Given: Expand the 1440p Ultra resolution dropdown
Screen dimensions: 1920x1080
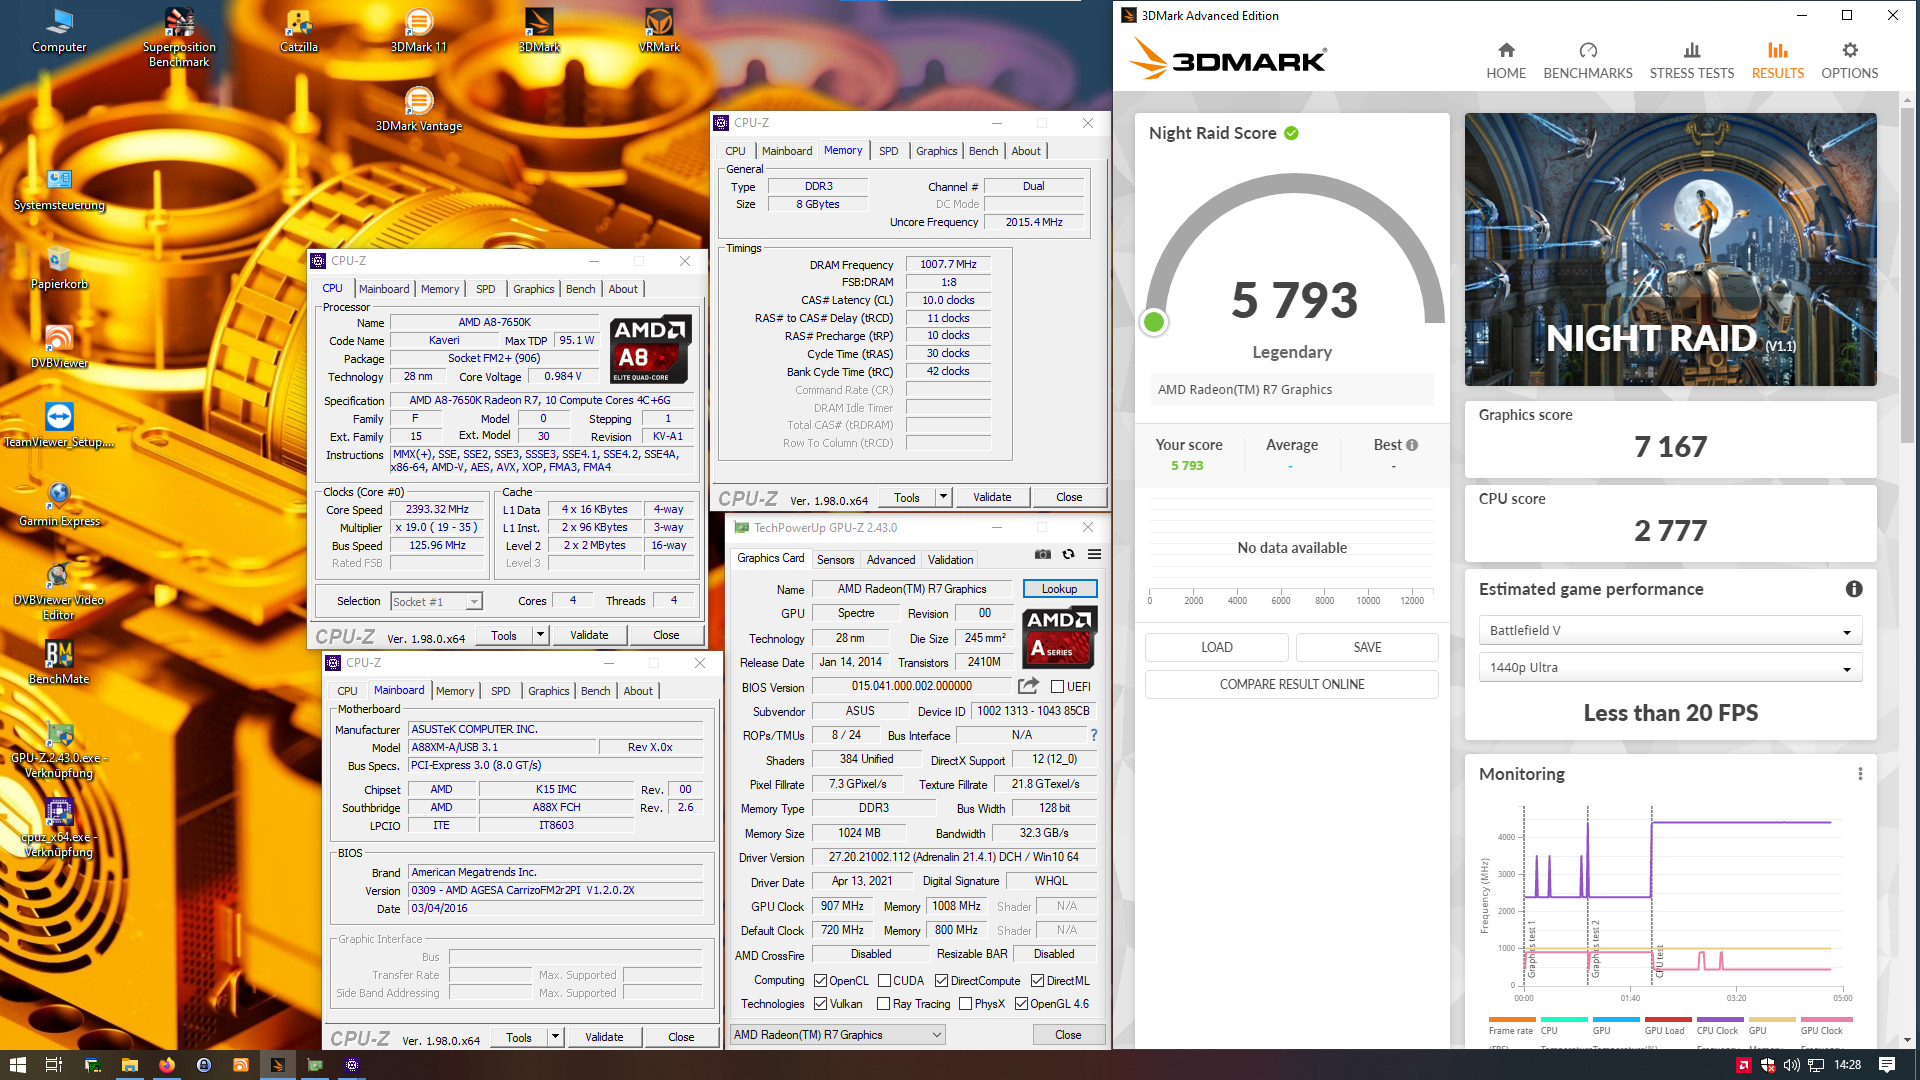Looking at the screenshot, I should (x=1670, y=668).
